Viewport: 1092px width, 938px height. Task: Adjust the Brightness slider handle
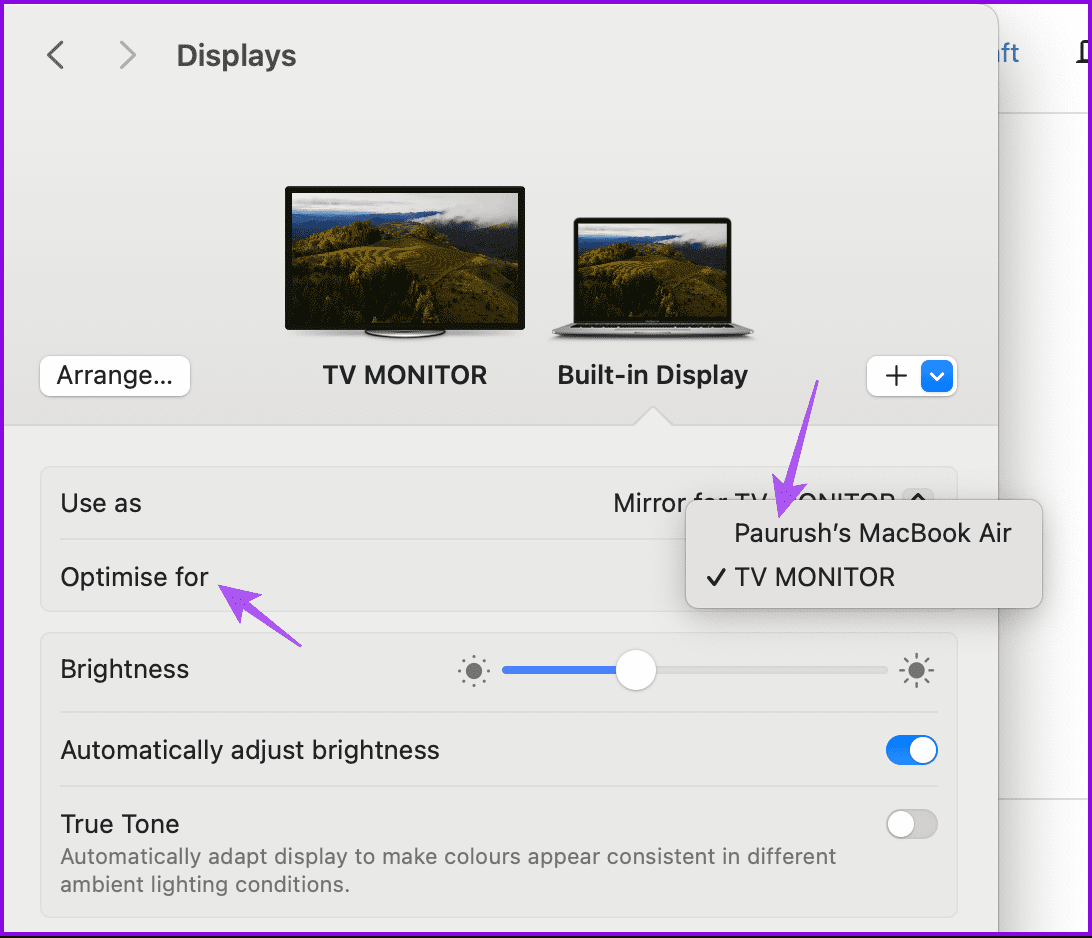tap(635, 671)
